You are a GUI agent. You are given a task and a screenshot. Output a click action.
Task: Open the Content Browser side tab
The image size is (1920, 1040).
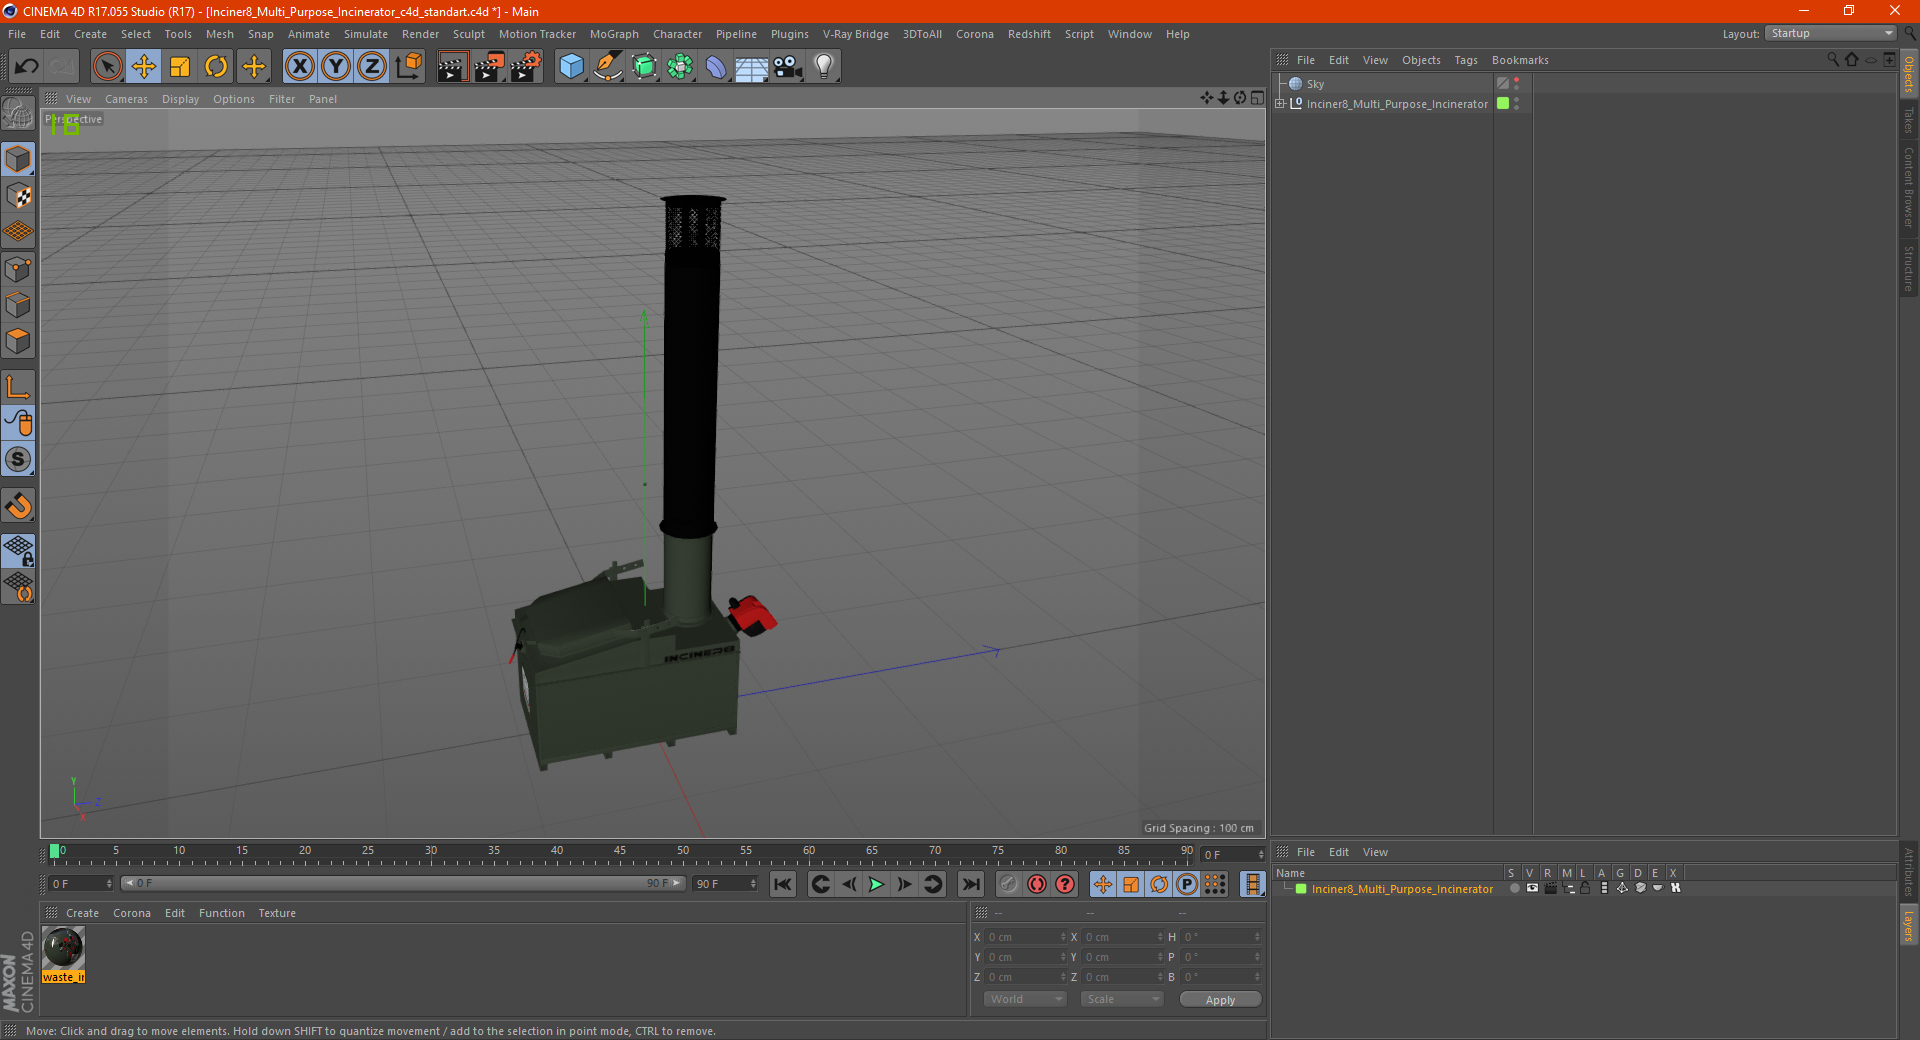click(1909, 187)
